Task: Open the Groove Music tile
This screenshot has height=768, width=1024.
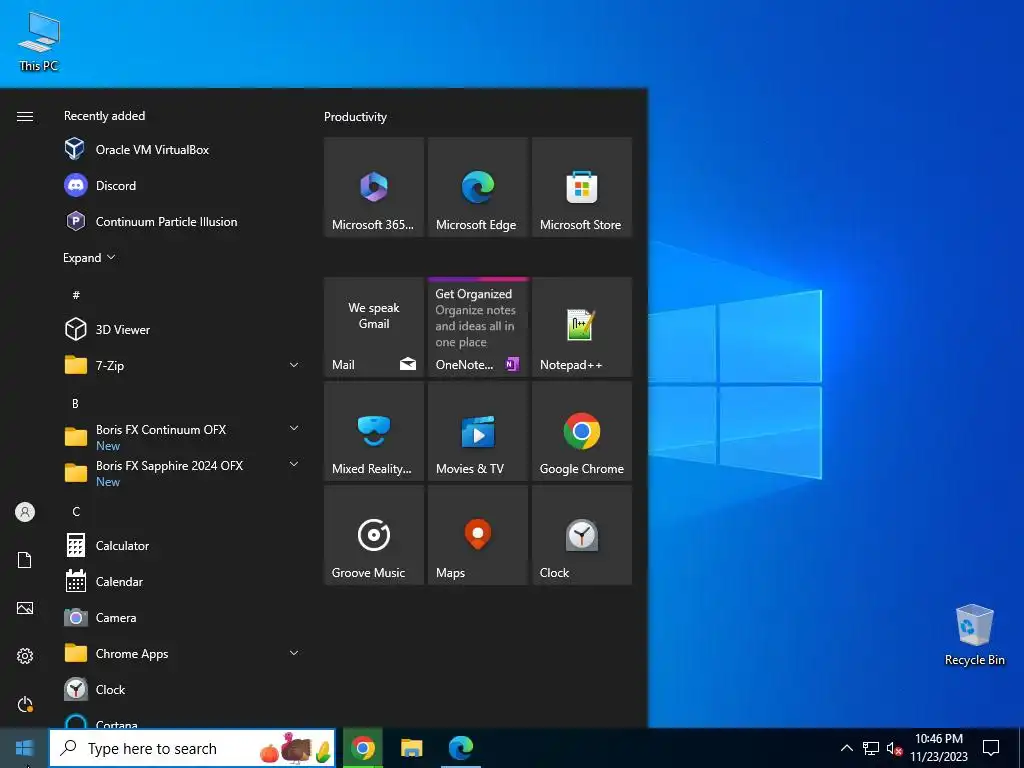Action: (x=374, y=535)
